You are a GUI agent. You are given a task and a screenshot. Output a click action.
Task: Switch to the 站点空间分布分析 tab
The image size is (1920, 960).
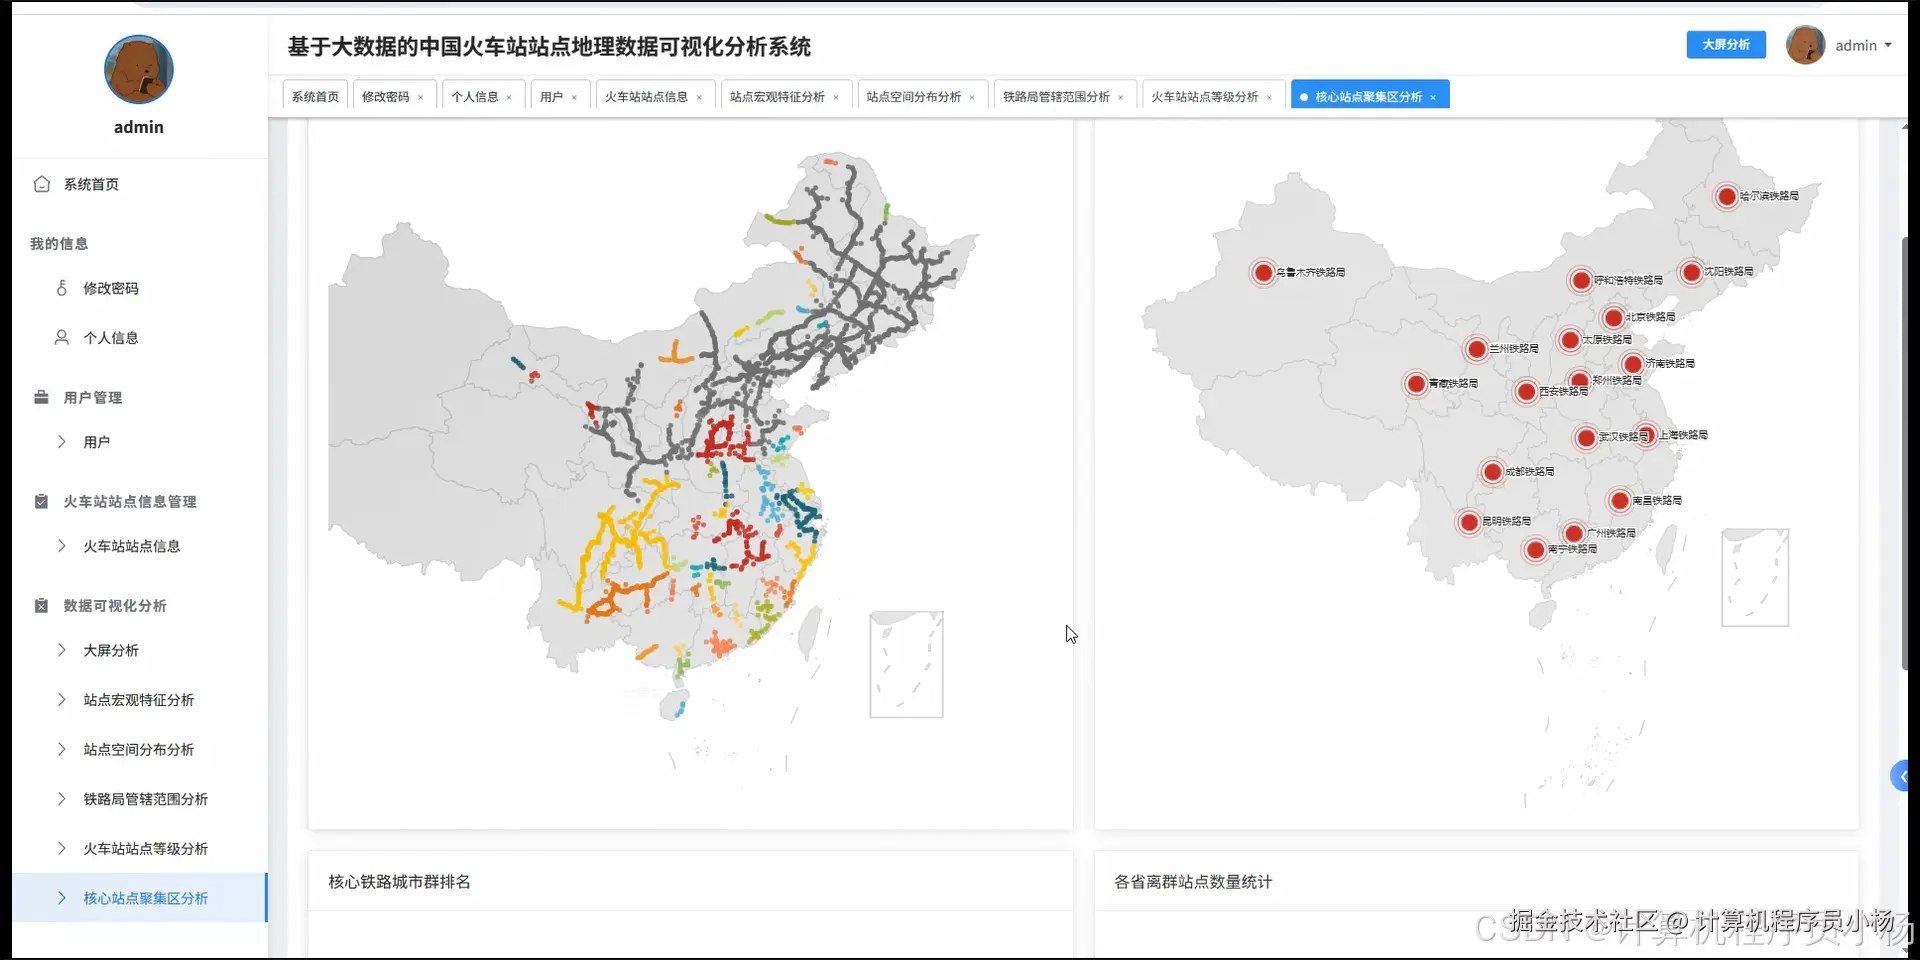(913, 97)
